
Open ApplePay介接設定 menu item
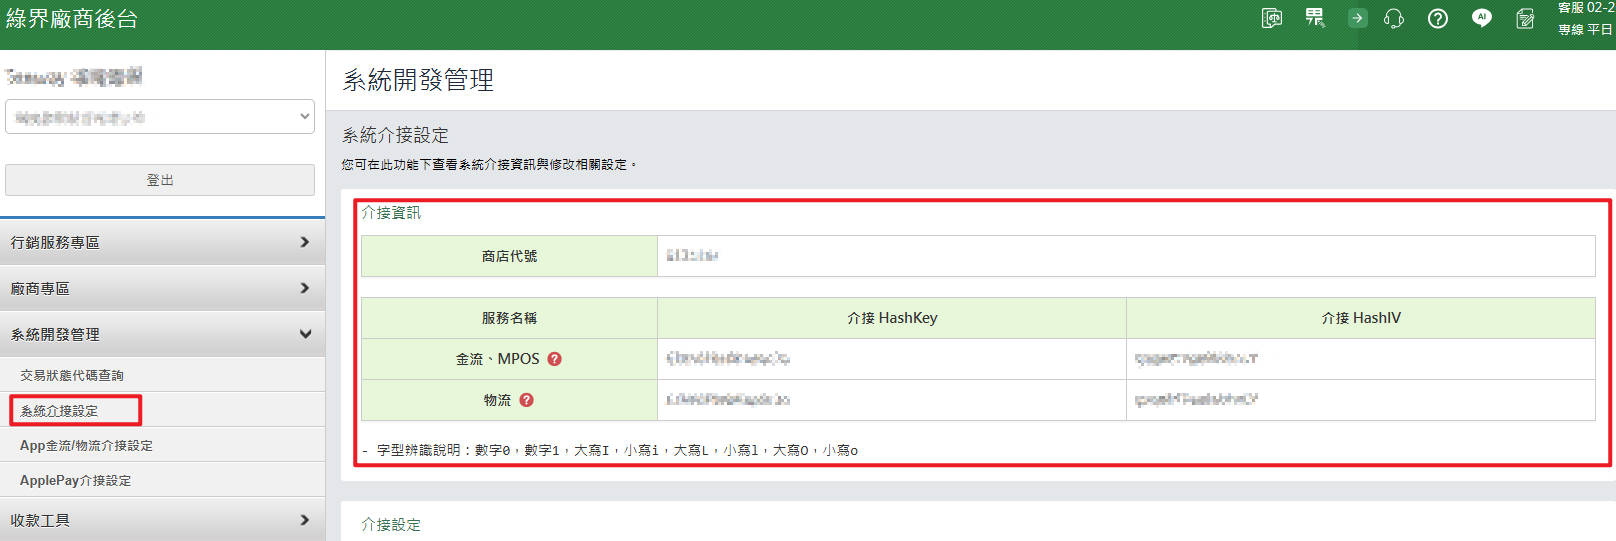pos(75,480)
